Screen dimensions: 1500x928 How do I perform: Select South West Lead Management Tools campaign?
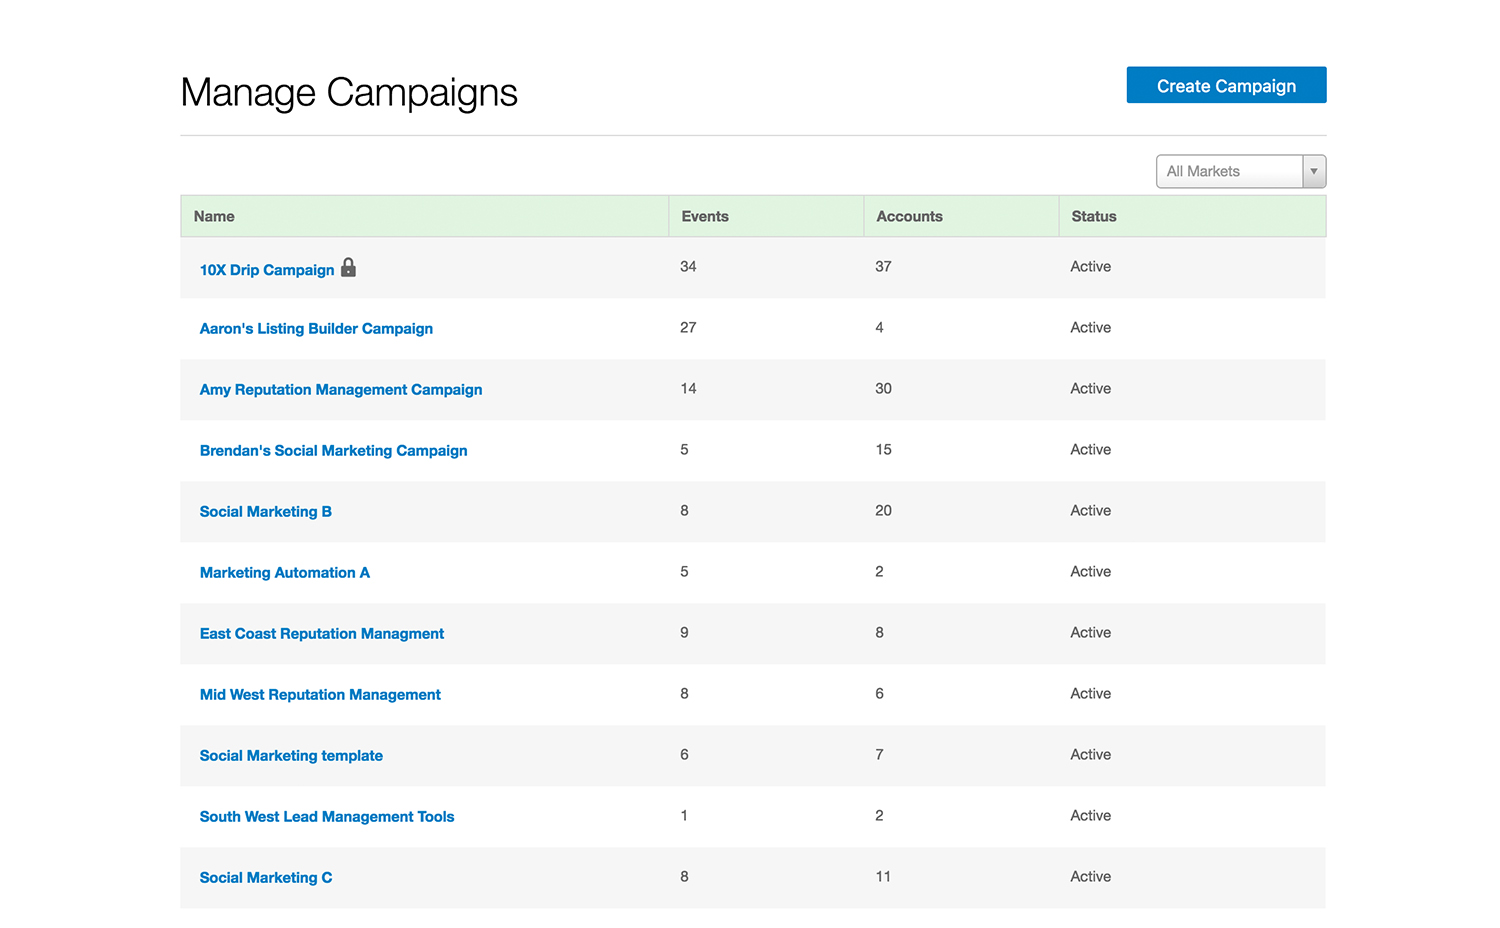click(x=326, y=816)
